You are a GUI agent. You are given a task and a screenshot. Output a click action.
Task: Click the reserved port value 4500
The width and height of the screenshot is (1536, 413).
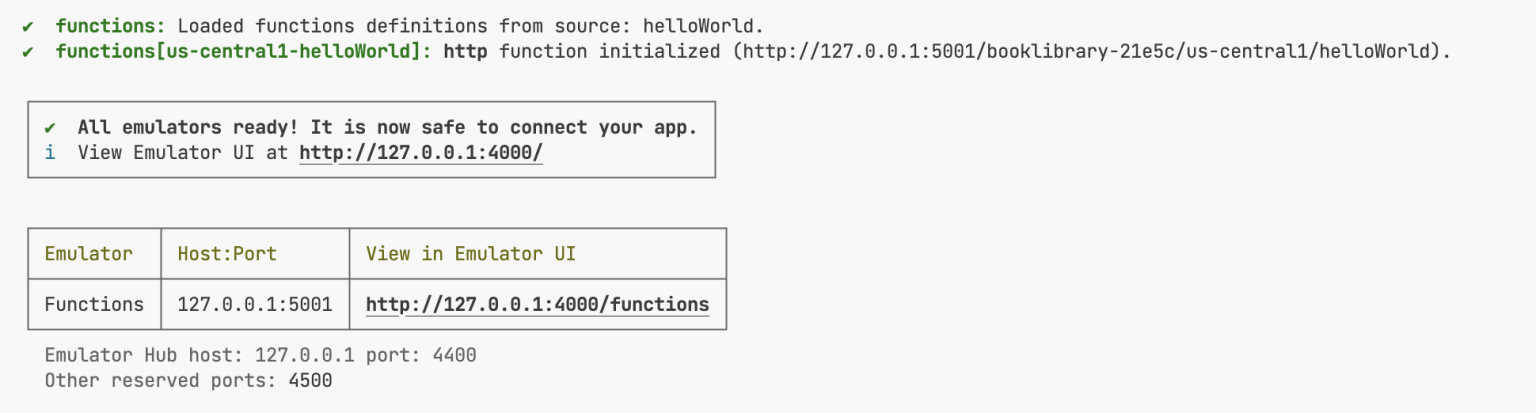tap(310, 381)
